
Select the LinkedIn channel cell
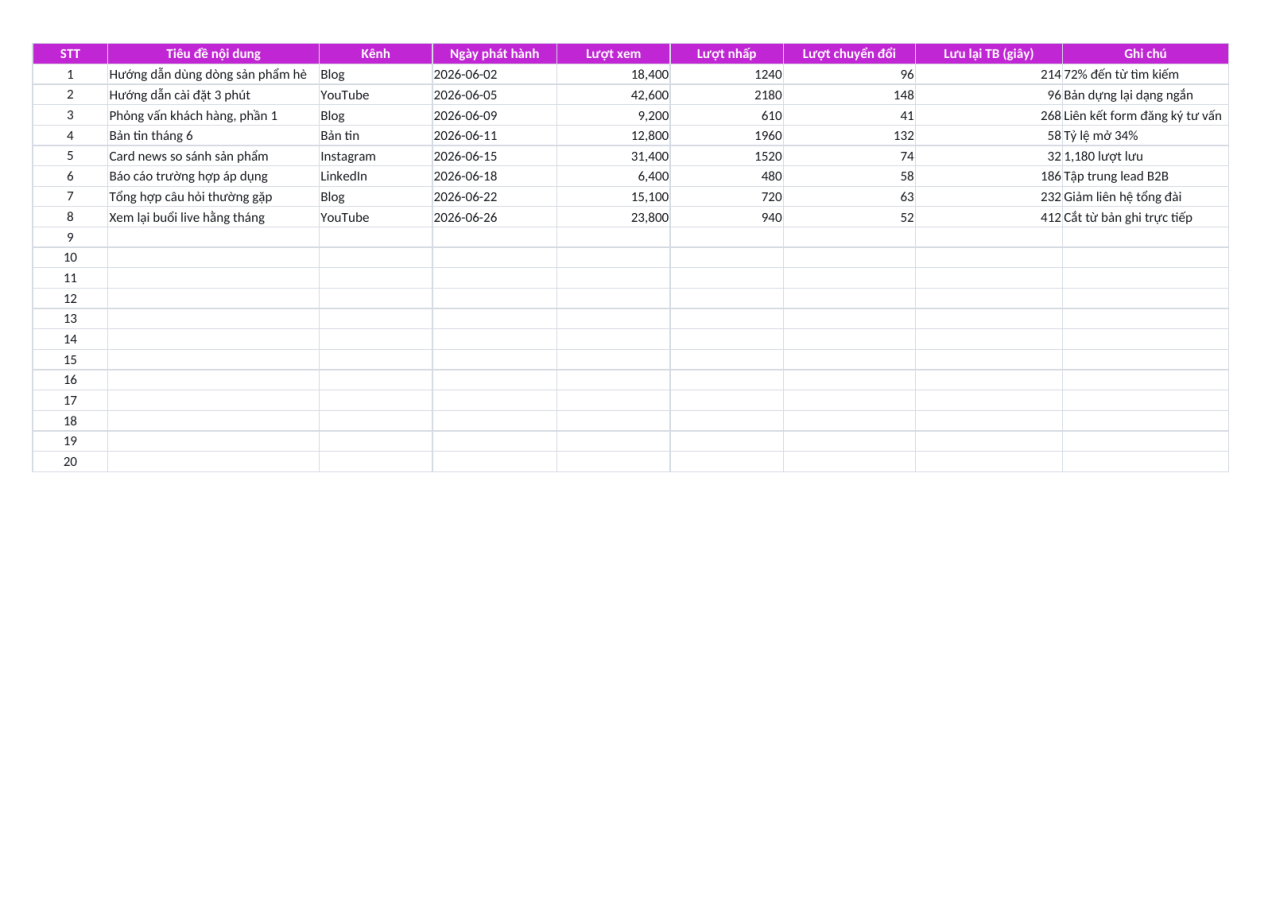pos(375,177)
